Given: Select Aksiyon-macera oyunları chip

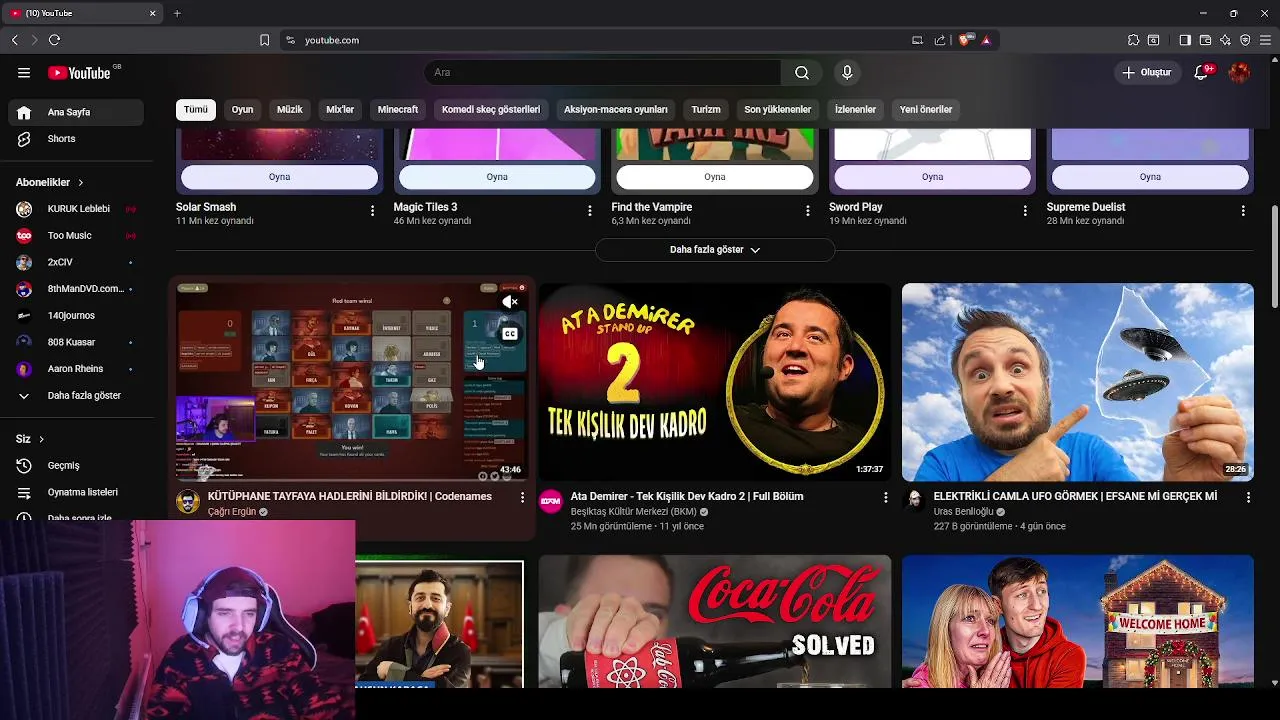Looking at the screenshot, I should click(x=616, y=110).
